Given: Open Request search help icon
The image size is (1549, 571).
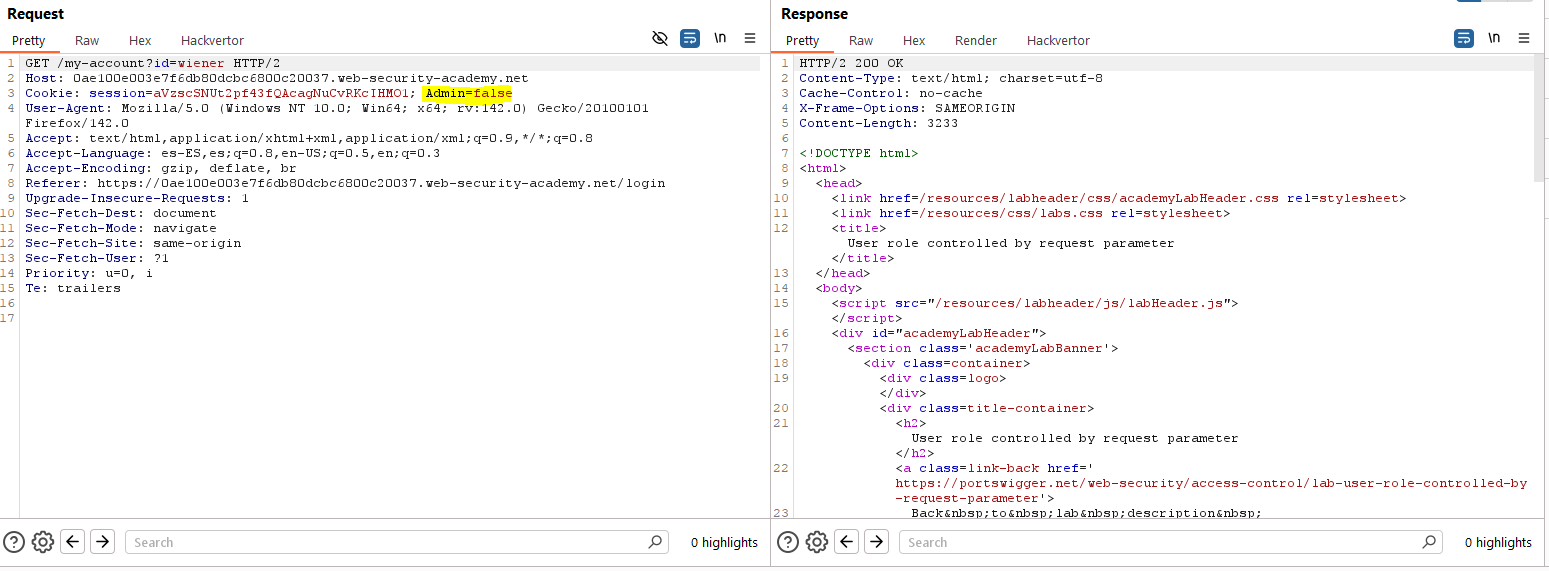Looking at the screenshot, I should [x=14, y=542].
